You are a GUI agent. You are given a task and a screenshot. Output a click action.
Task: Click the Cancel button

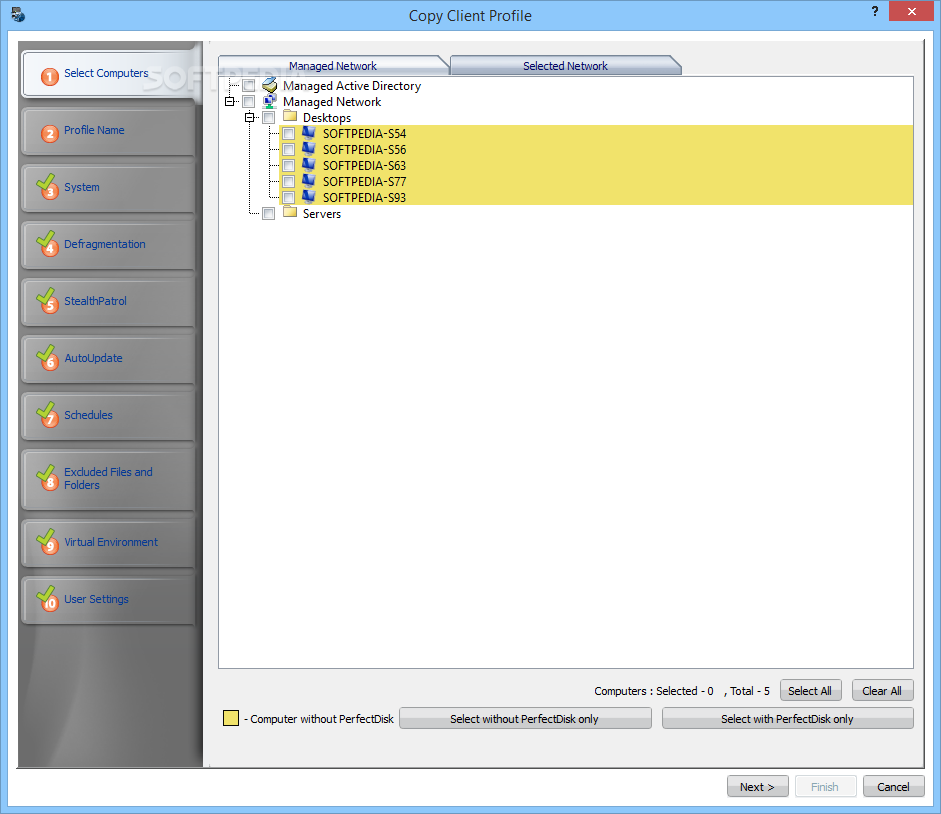[x=894, y=786]
